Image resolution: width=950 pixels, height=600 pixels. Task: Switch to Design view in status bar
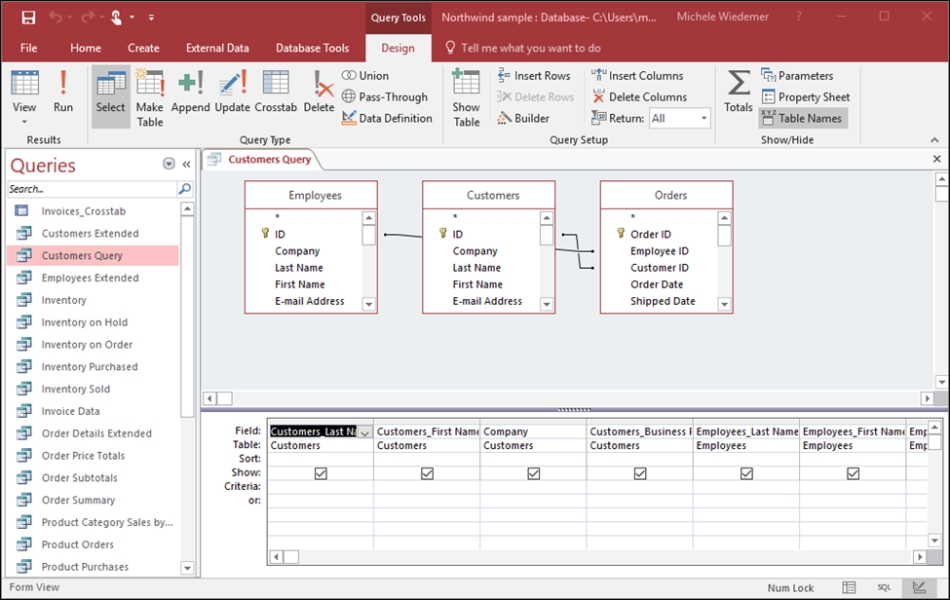[919, 587]
